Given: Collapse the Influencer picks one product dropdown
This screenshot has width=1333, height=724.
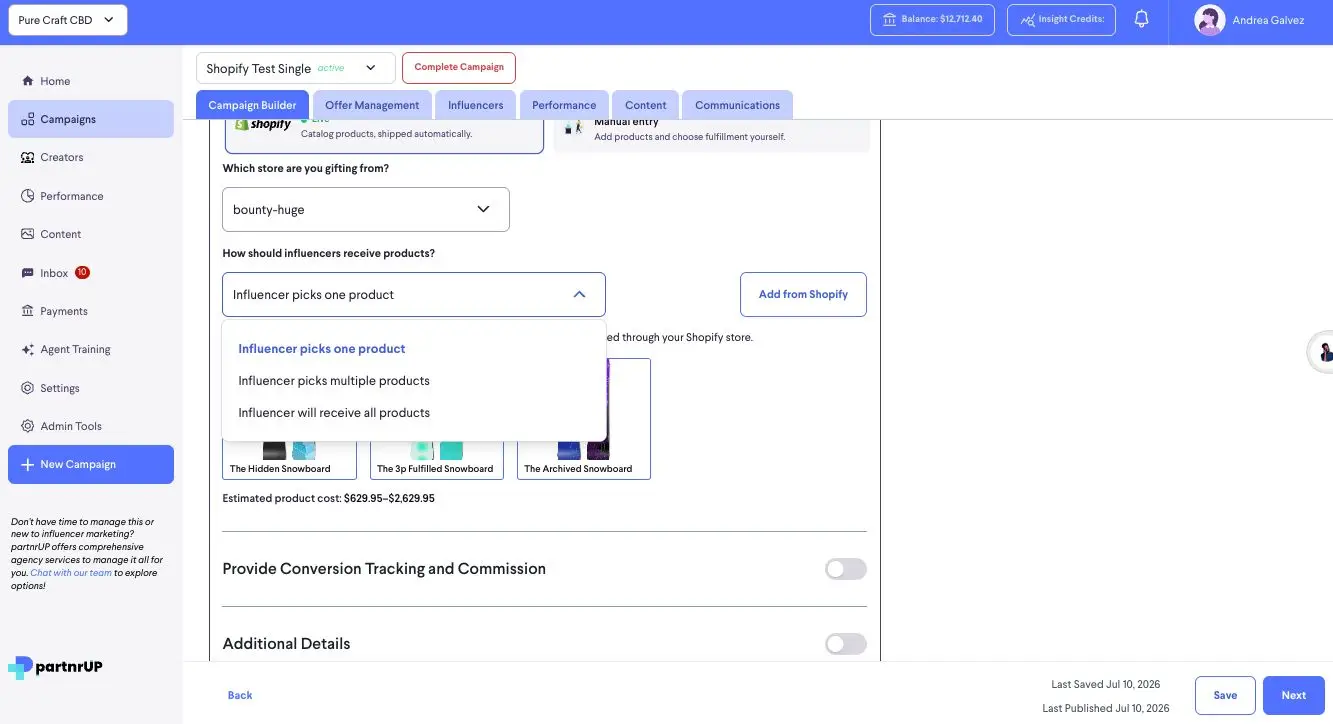Looking at the screenshot, I should (414, 295).
